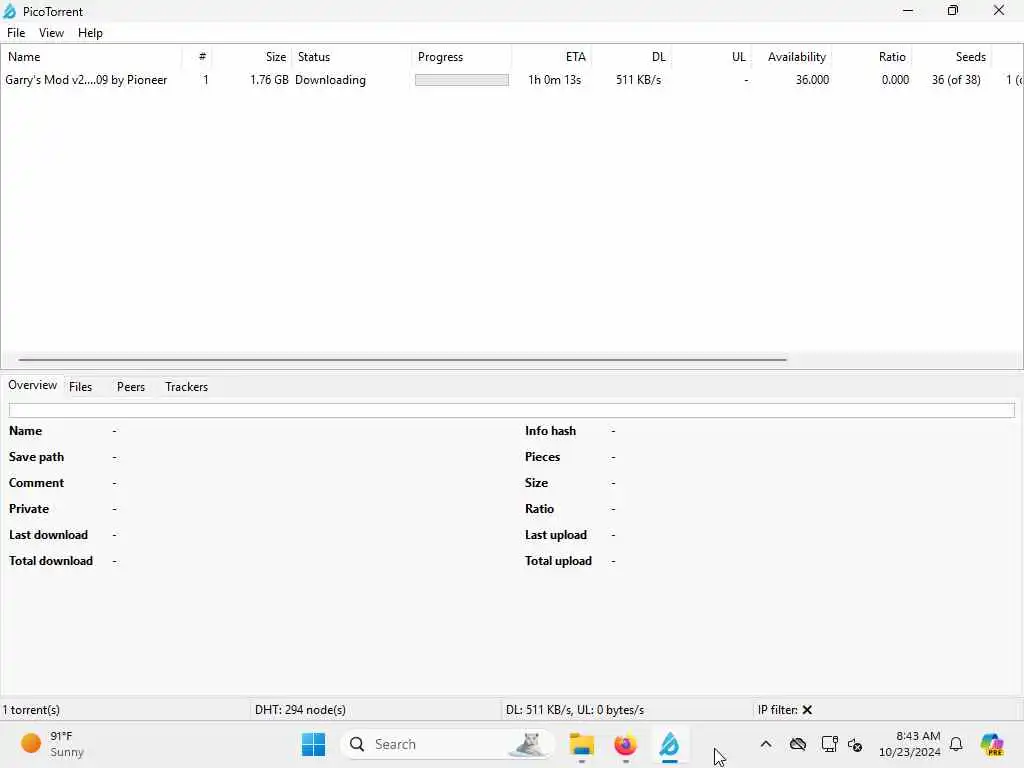
Task: Open the weather widget showing 91°F Sunny
Action: point(52,744)
